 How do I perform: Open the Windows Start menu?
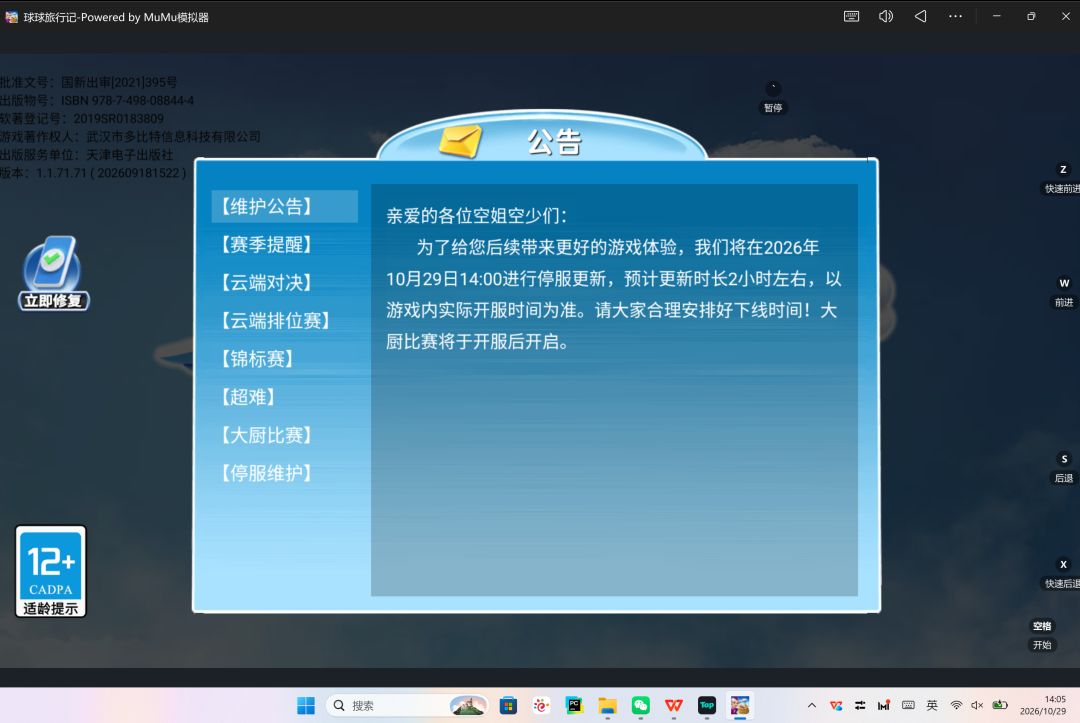point(306,705)
